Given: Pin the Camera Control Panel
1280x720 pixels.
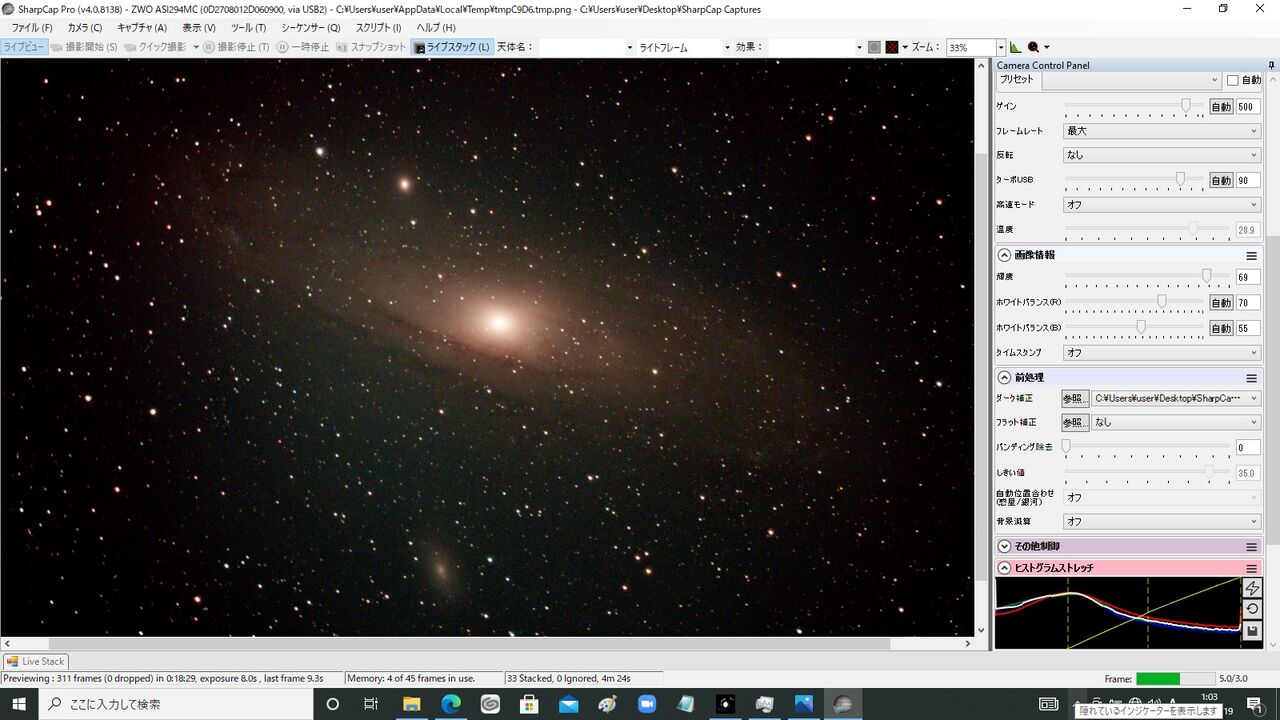Looking at the screenshot, I should pos(1272,65).
